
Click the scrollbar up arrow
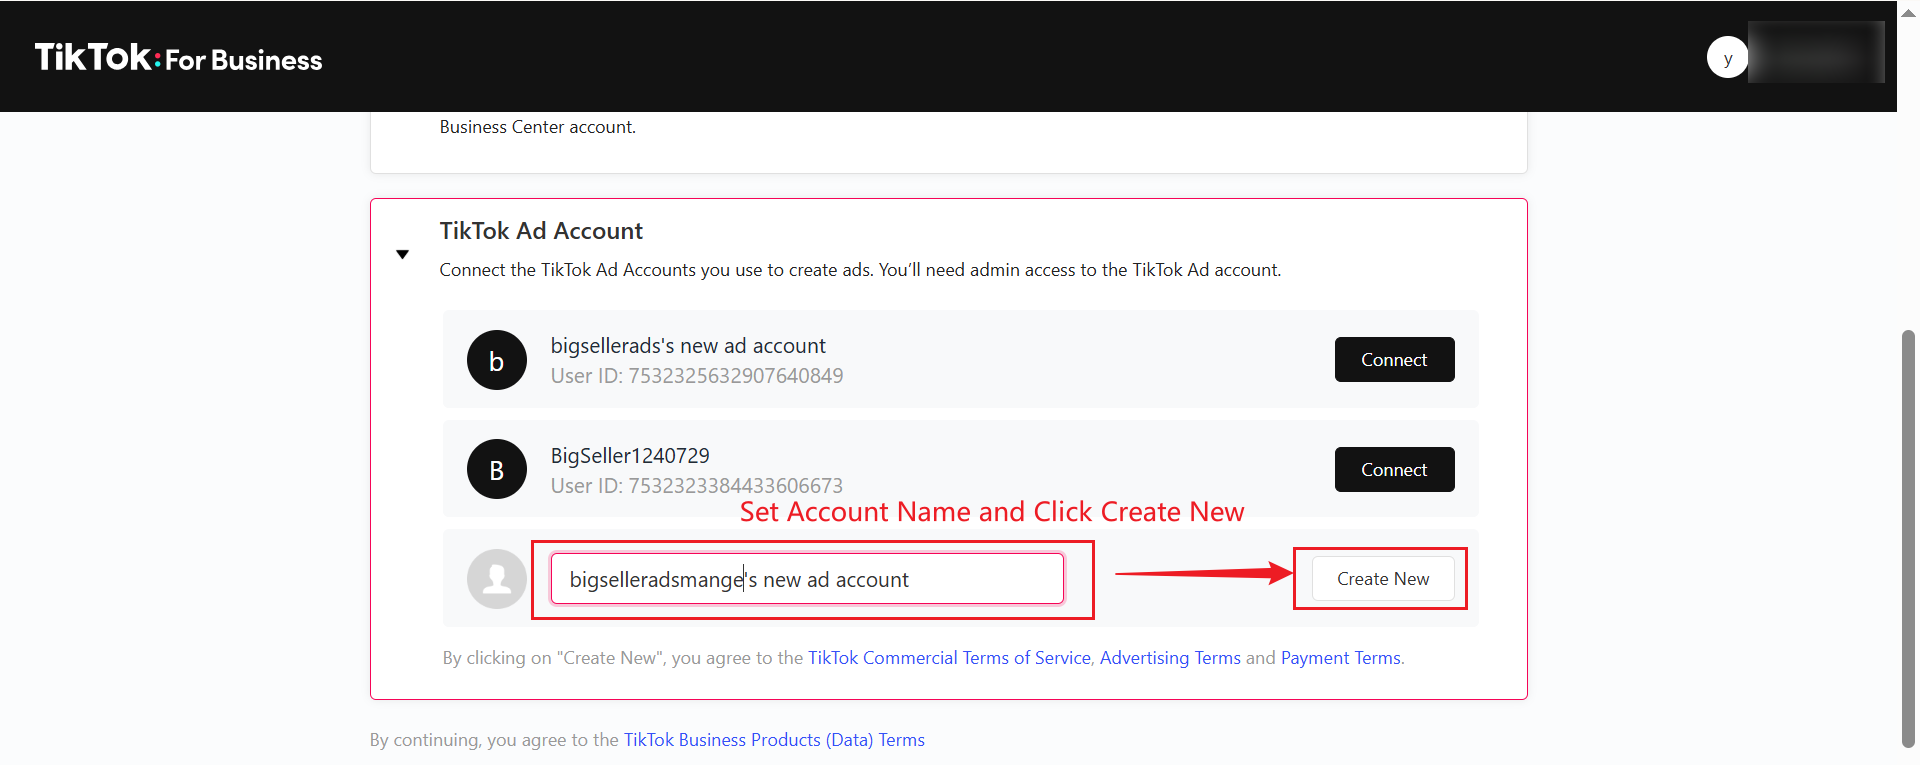(1908, 12)
